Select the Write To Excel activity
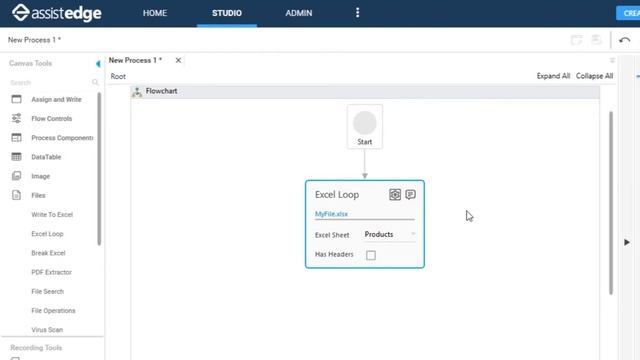The height and width of the screenshot is (360, 640). coord(52,214)
